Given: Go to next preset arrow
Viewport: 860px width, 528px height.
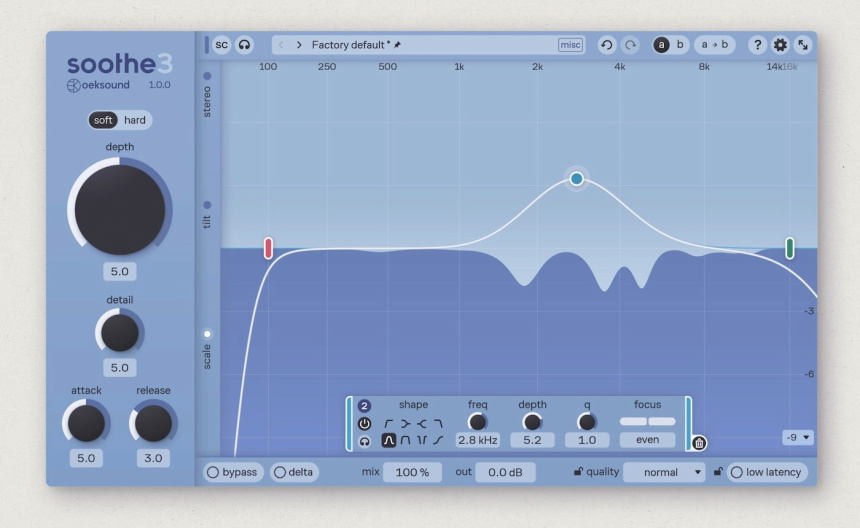Looking at the screenshot, I should point(299,45).
